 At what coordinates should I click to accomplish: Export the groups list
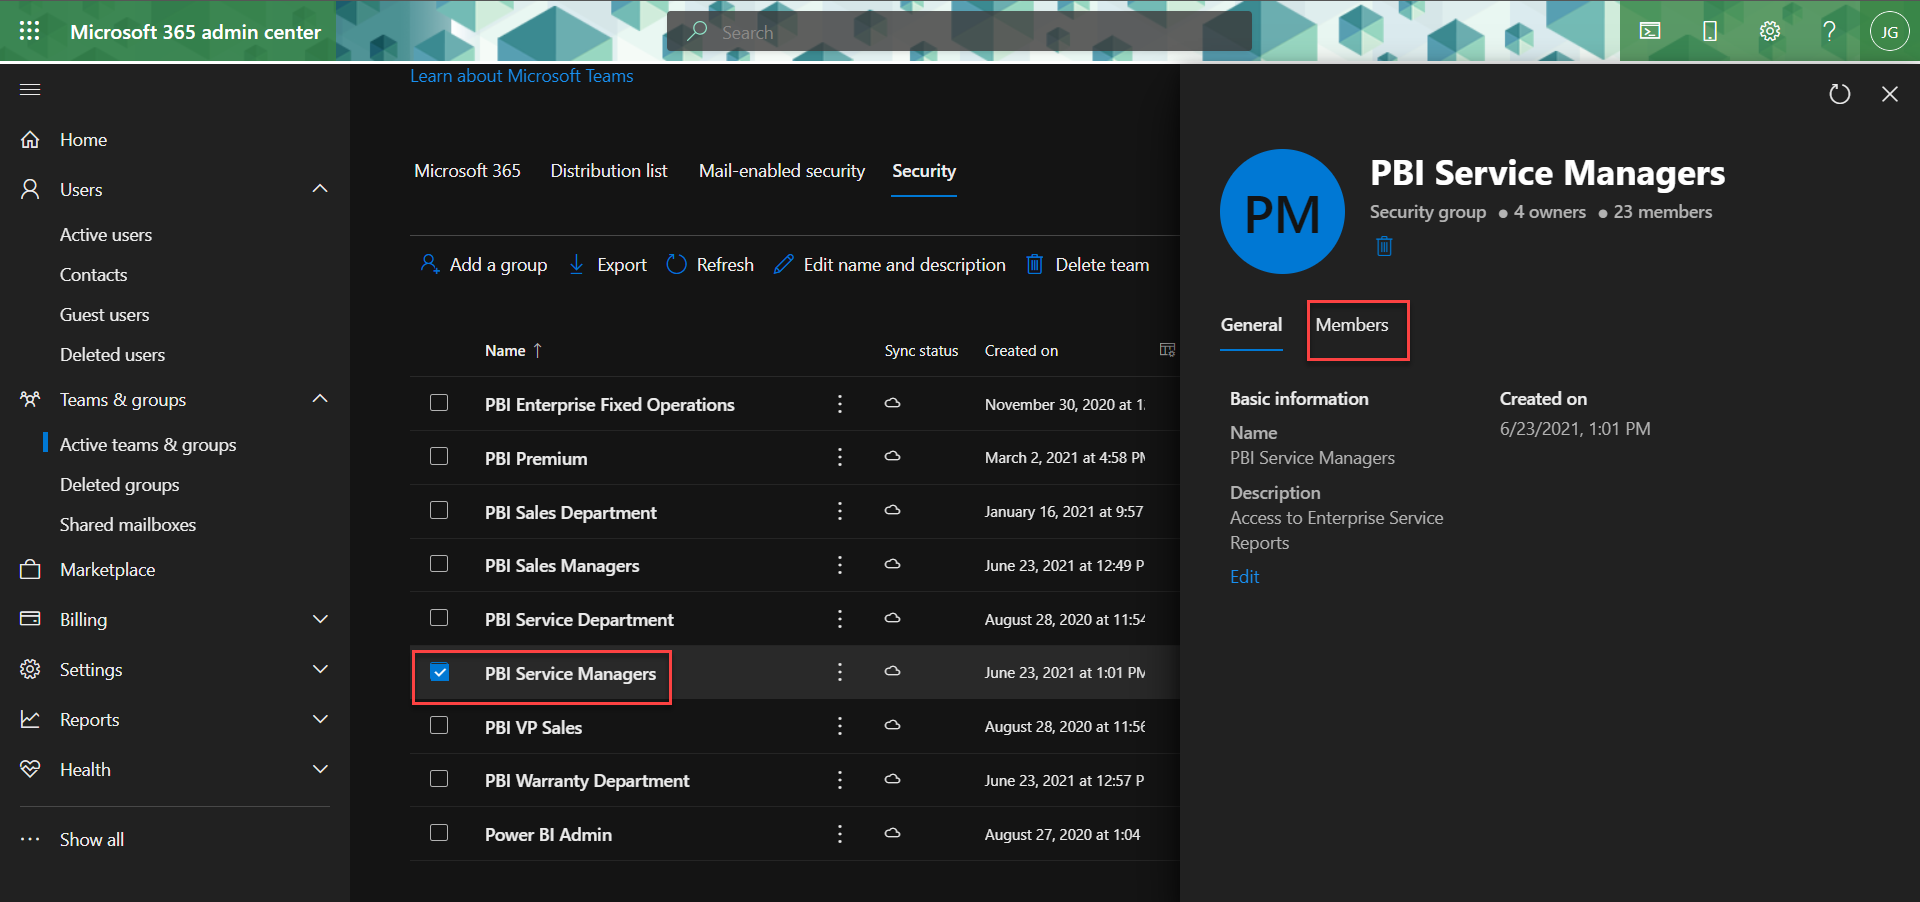point(608,265)
